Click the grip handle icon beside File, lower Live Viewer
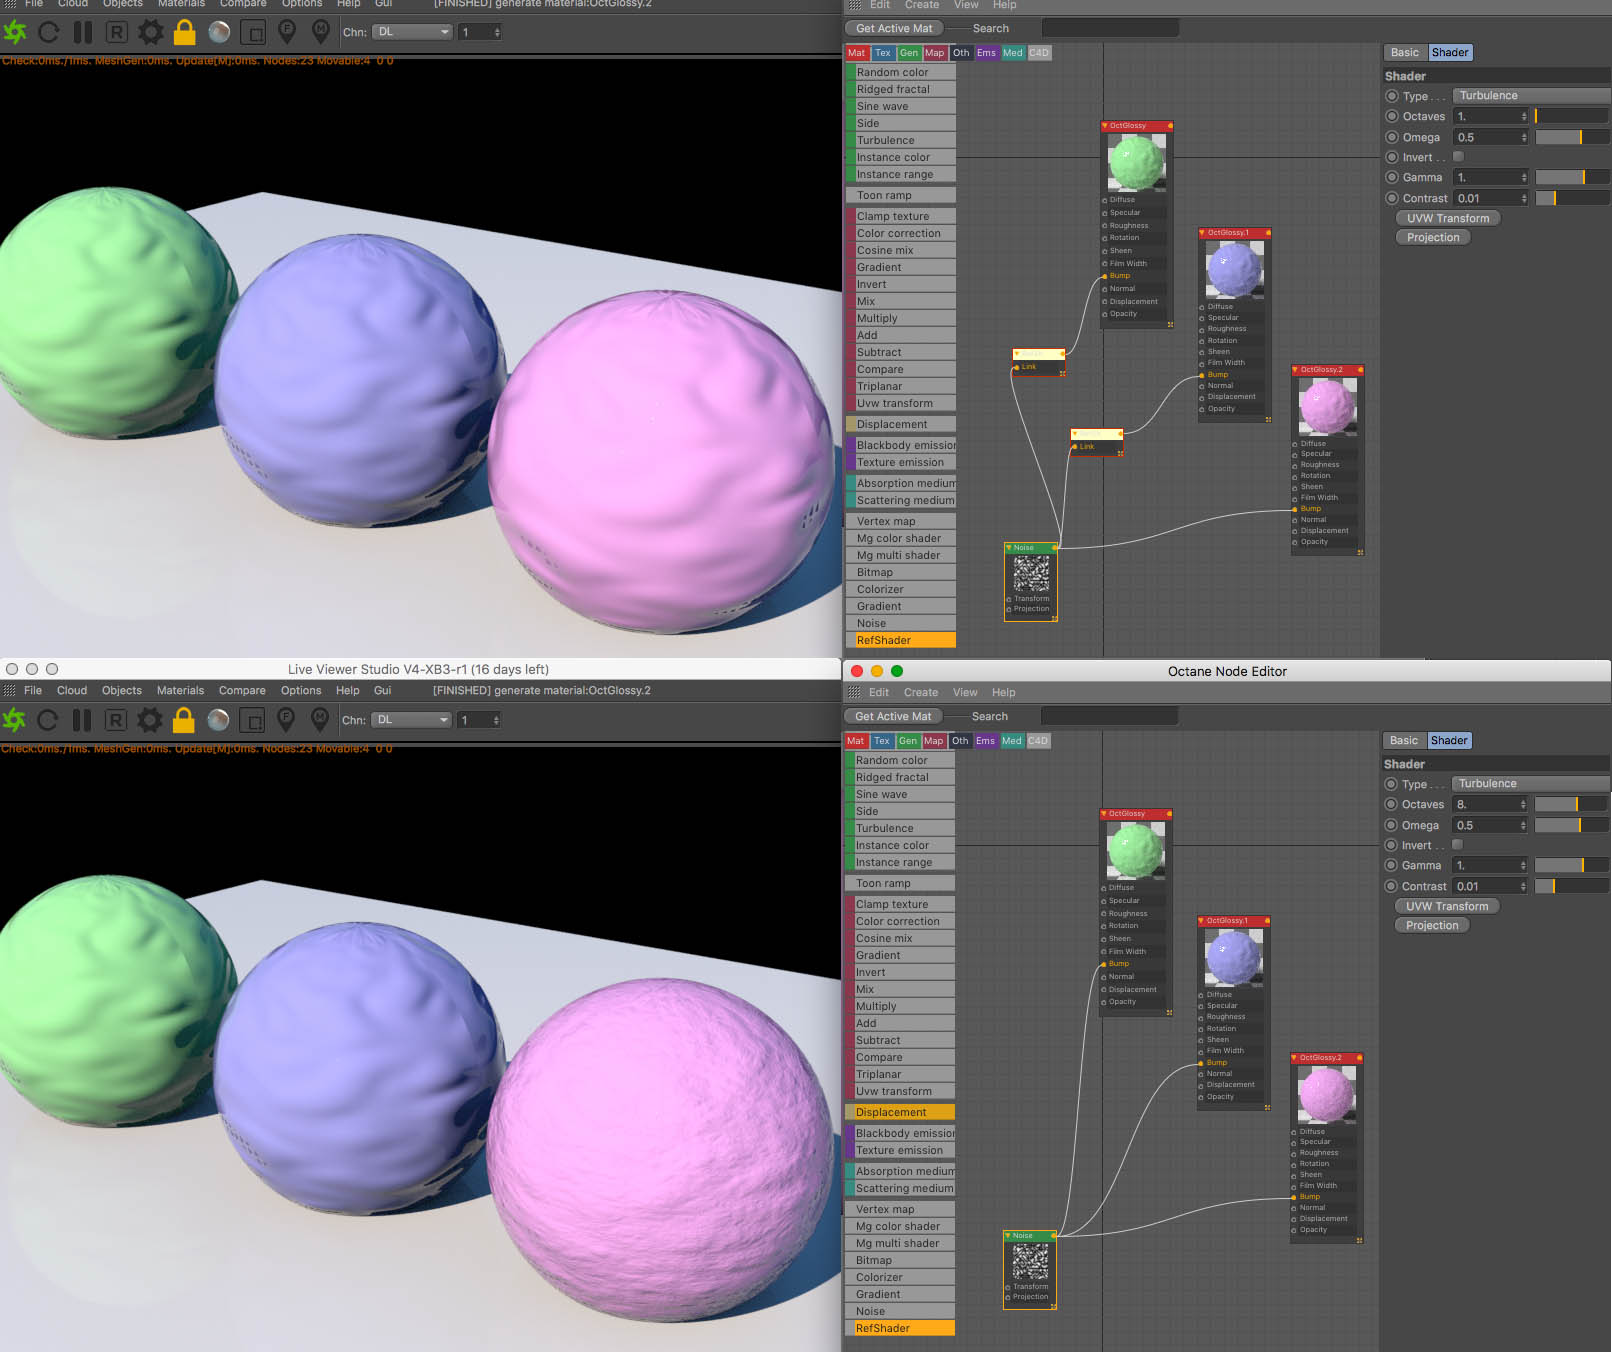The height and width of the screenshot is (1352, 1612). click(10, 691)
